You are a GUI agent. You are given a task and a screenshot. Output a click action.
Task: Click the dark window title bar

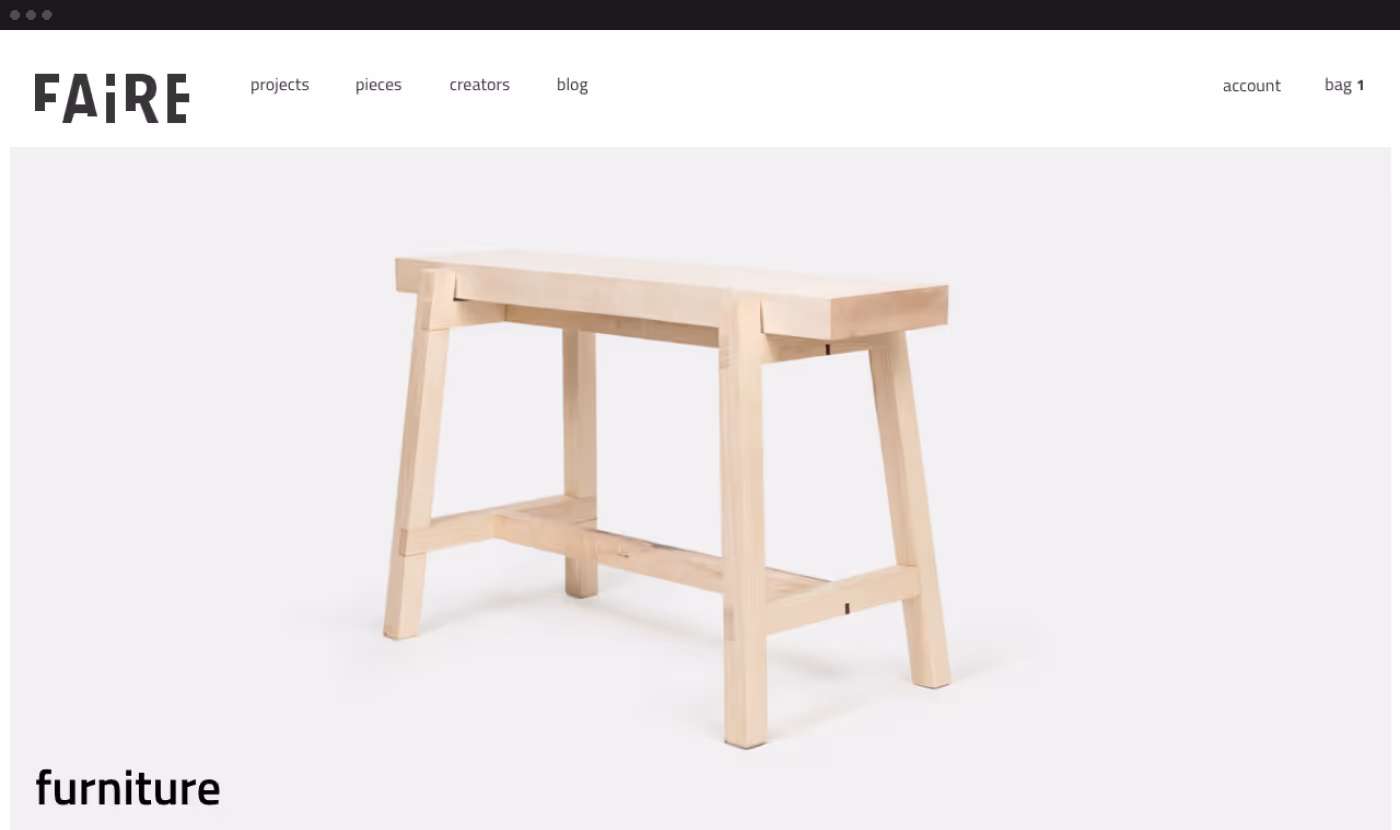pos(700,15)
